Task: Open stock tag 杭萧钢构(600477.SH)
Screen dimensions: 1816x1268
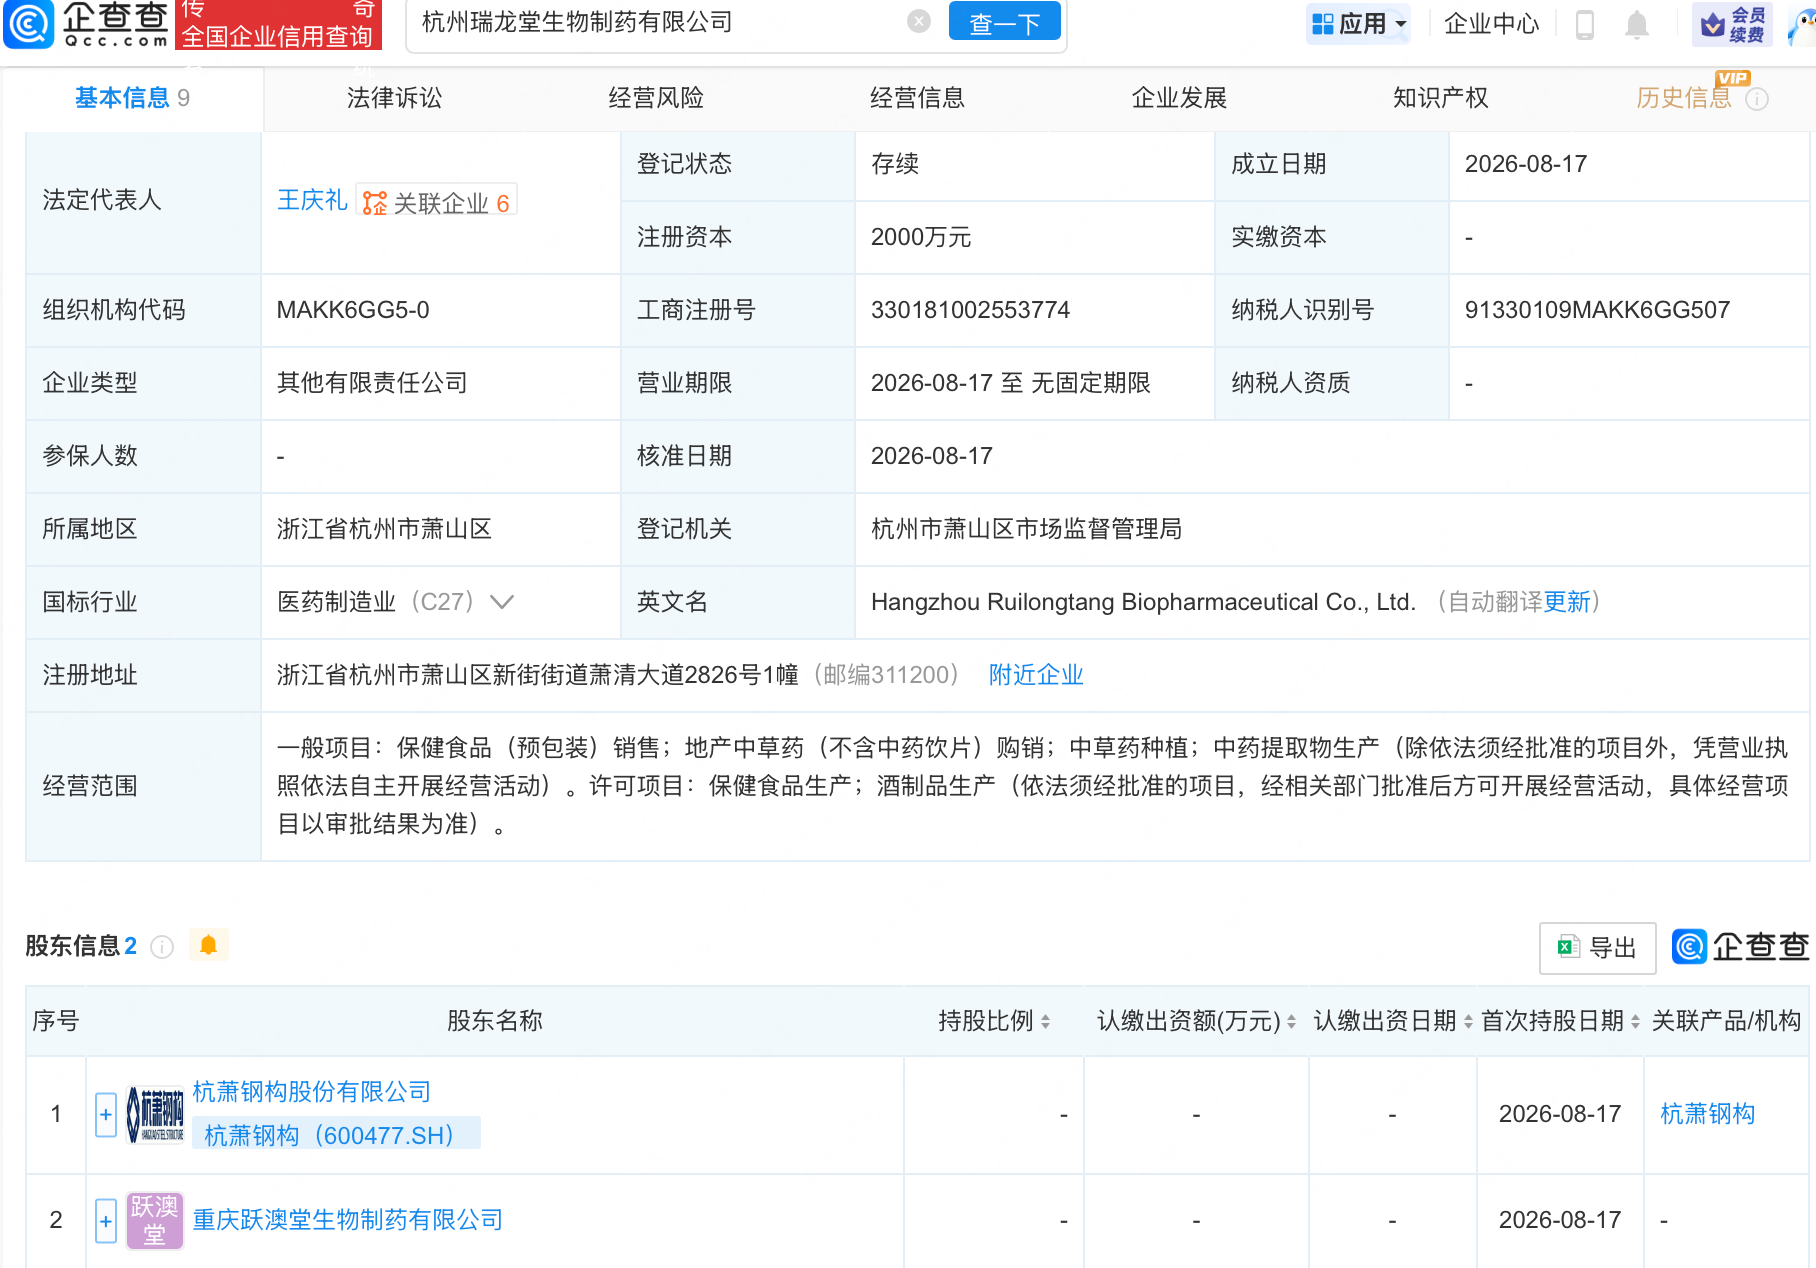Action: coord(336,1135)
